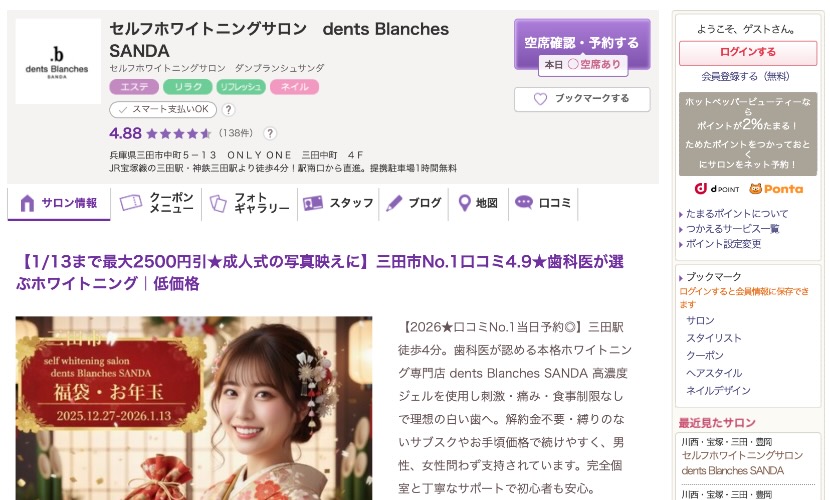
Task: Click the question mark icon next to review count
Action: (x=270, y=133)
